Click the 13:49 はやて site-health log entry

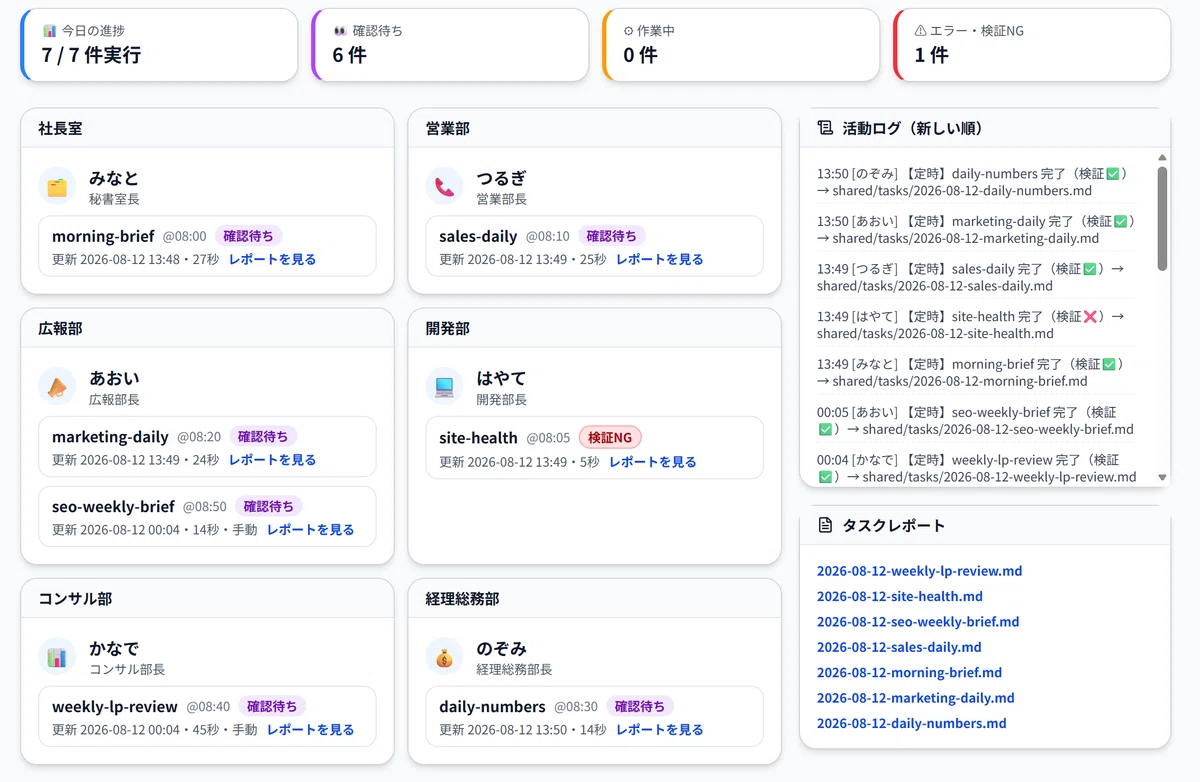[976, 325]
